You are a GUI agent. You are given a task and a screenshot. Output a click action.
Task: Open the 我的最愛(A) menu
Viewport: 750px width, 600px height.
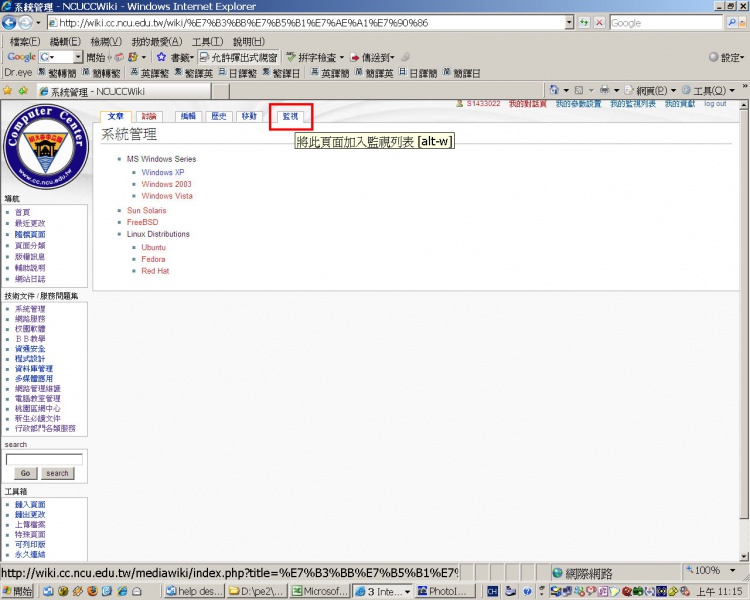pos(156,41)
